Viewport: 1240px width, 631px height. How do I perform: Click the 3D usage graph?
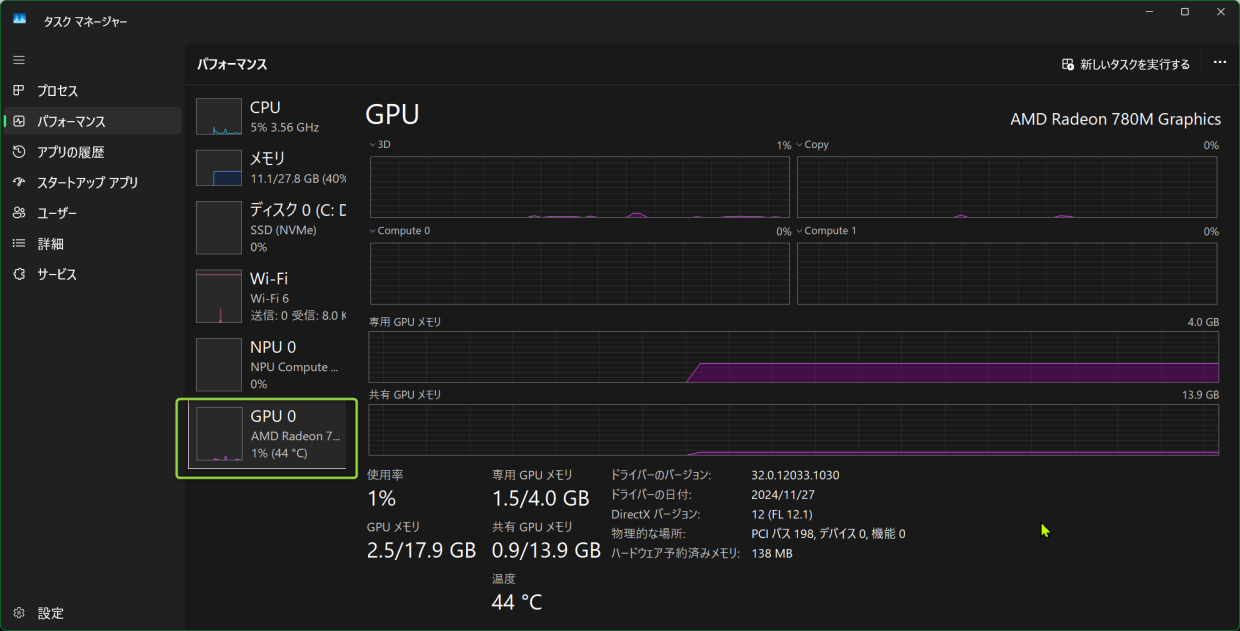point(581,187)
